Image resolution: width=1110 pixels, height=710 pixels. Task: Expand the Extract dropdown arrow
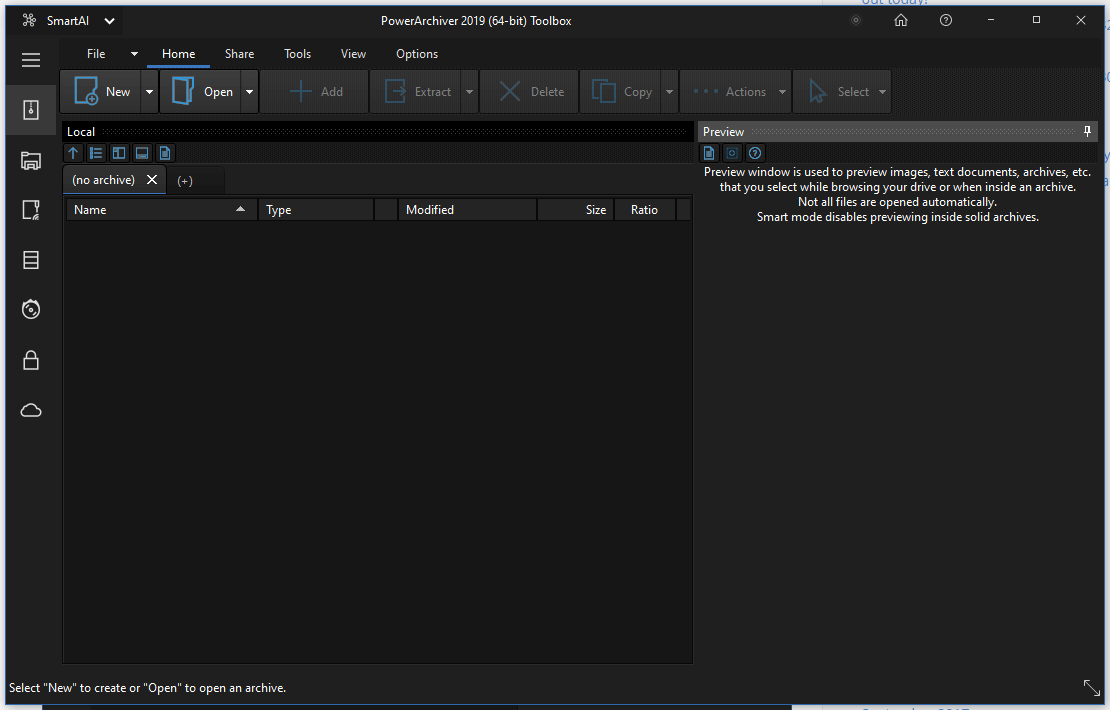click(469, 91)
